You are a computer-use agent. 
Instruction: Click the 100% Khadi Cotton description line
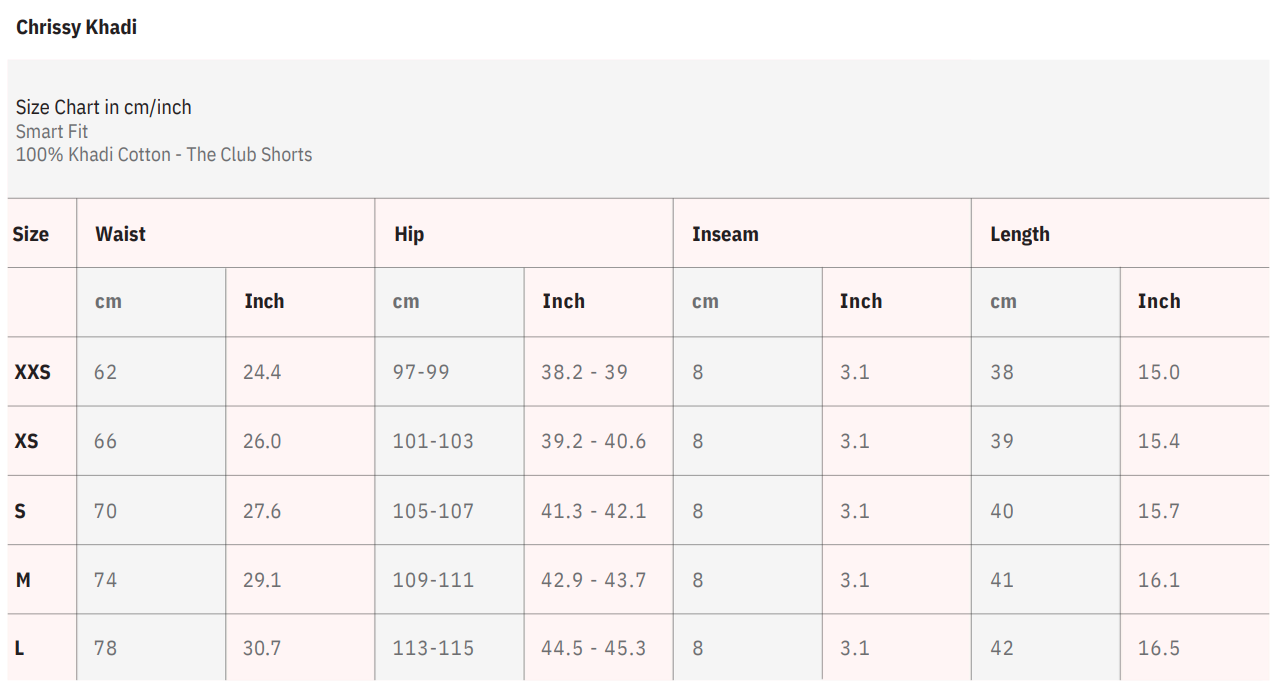point(164,154)
